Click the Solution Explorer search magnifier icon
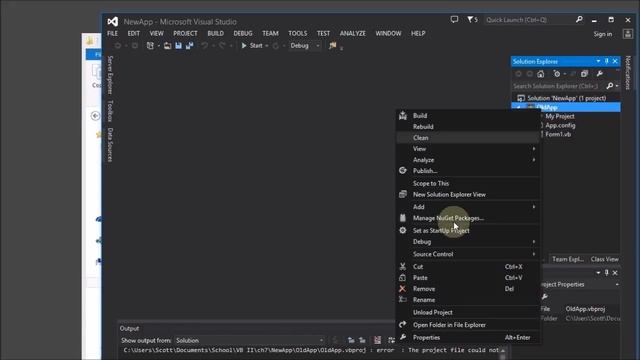Screen dimensions: 640x360 610,86
